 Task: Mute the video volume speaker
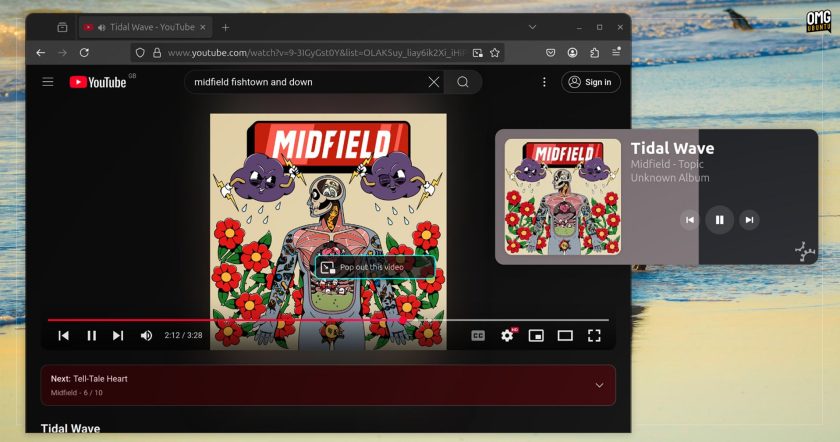point(146,335)
